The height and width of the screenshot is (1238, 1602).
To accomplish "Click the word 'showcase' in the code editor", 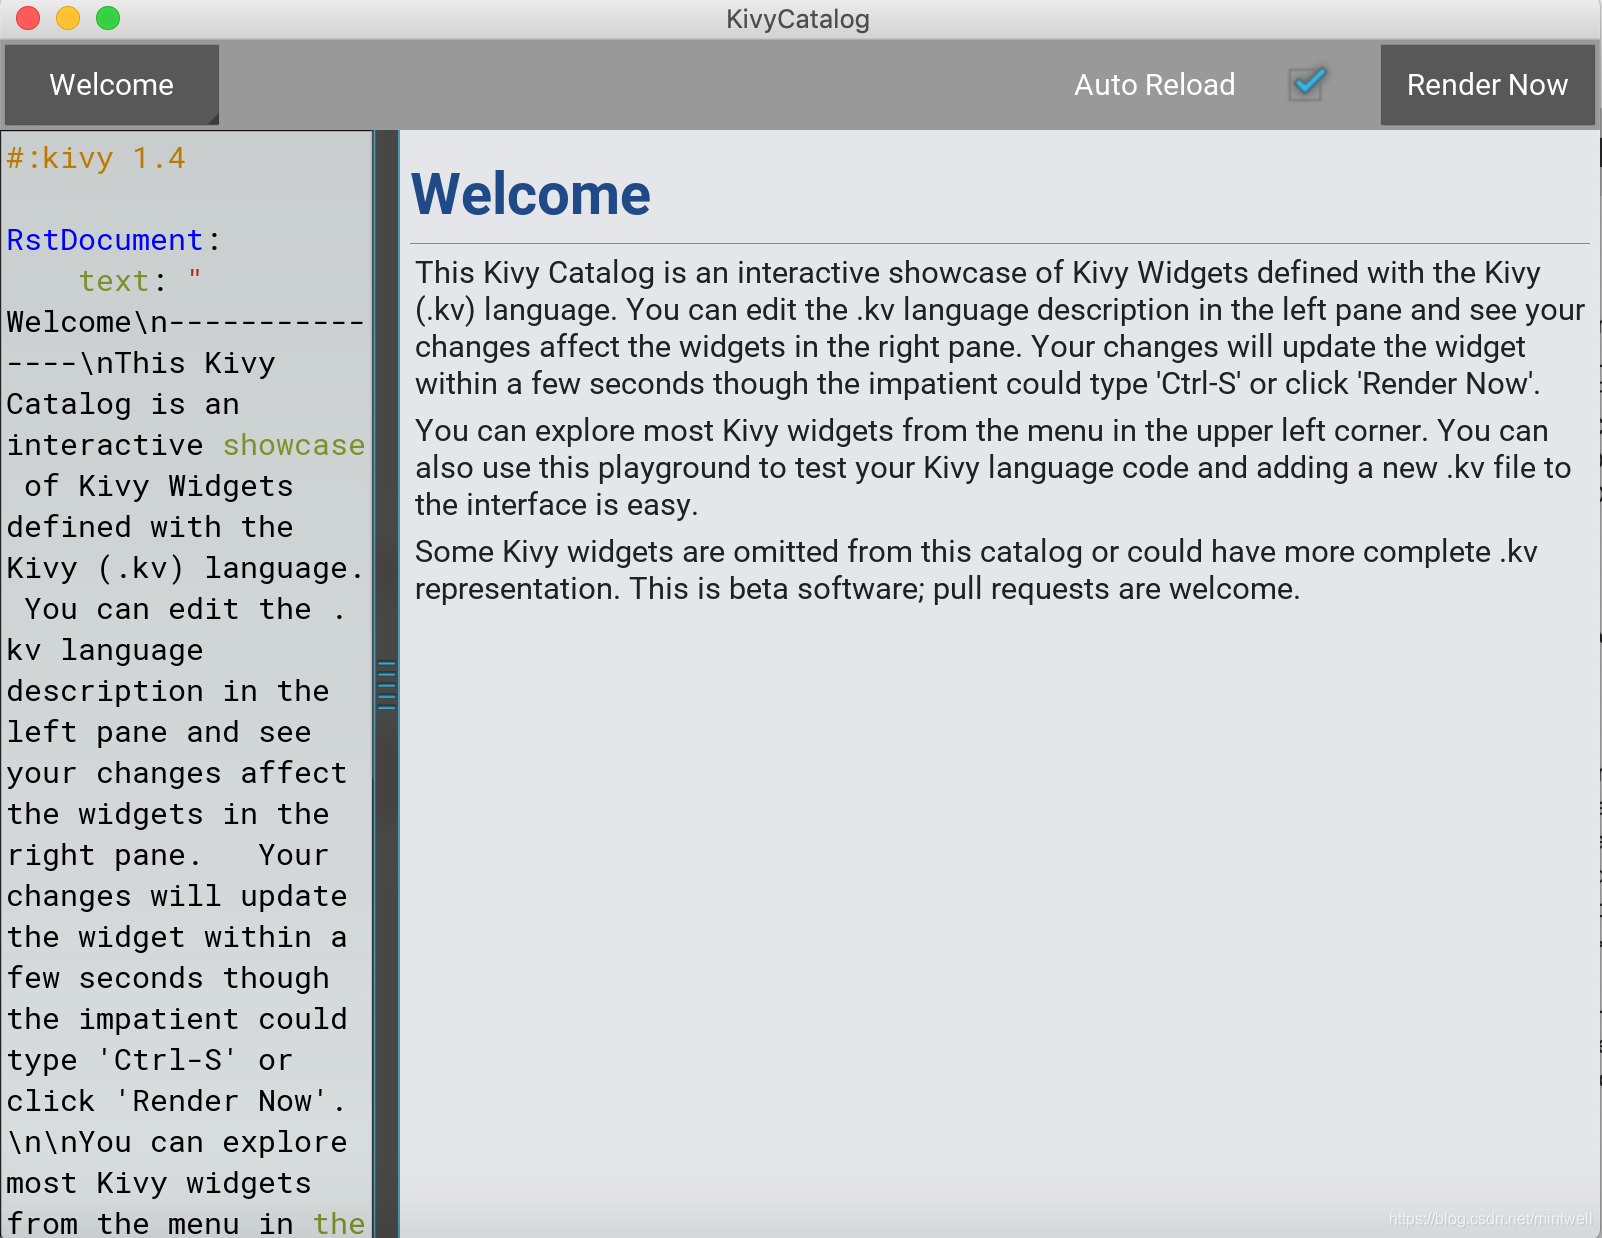I will (294, 445).
